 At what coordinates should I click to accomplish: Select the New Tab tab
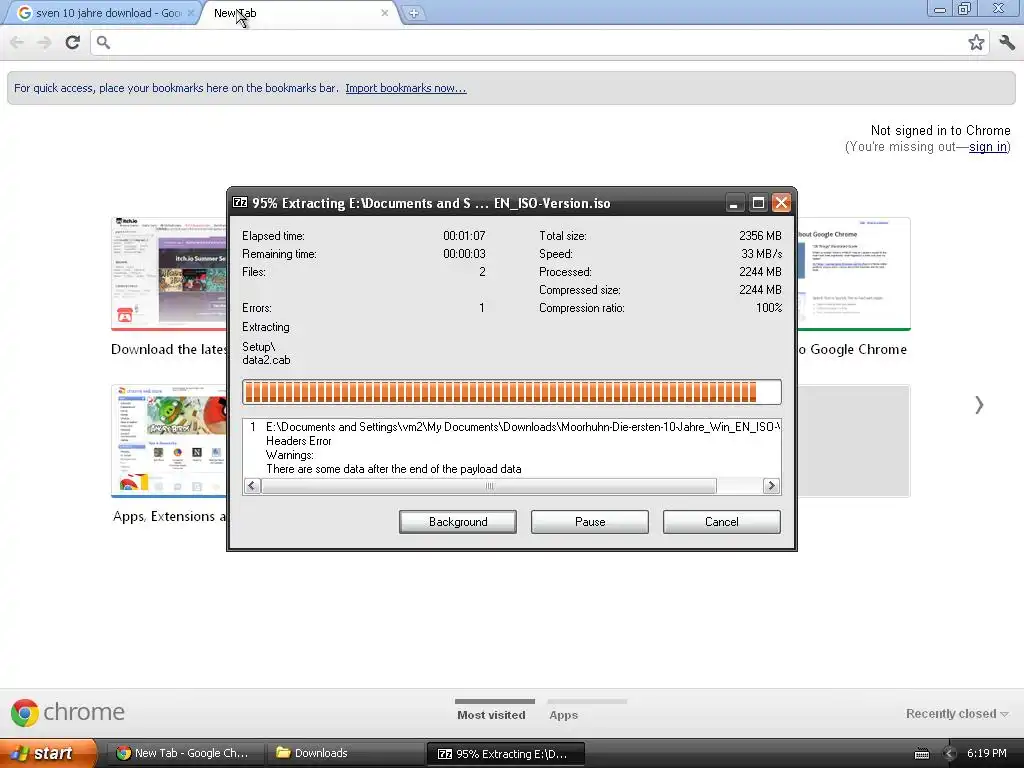(300, 13)
